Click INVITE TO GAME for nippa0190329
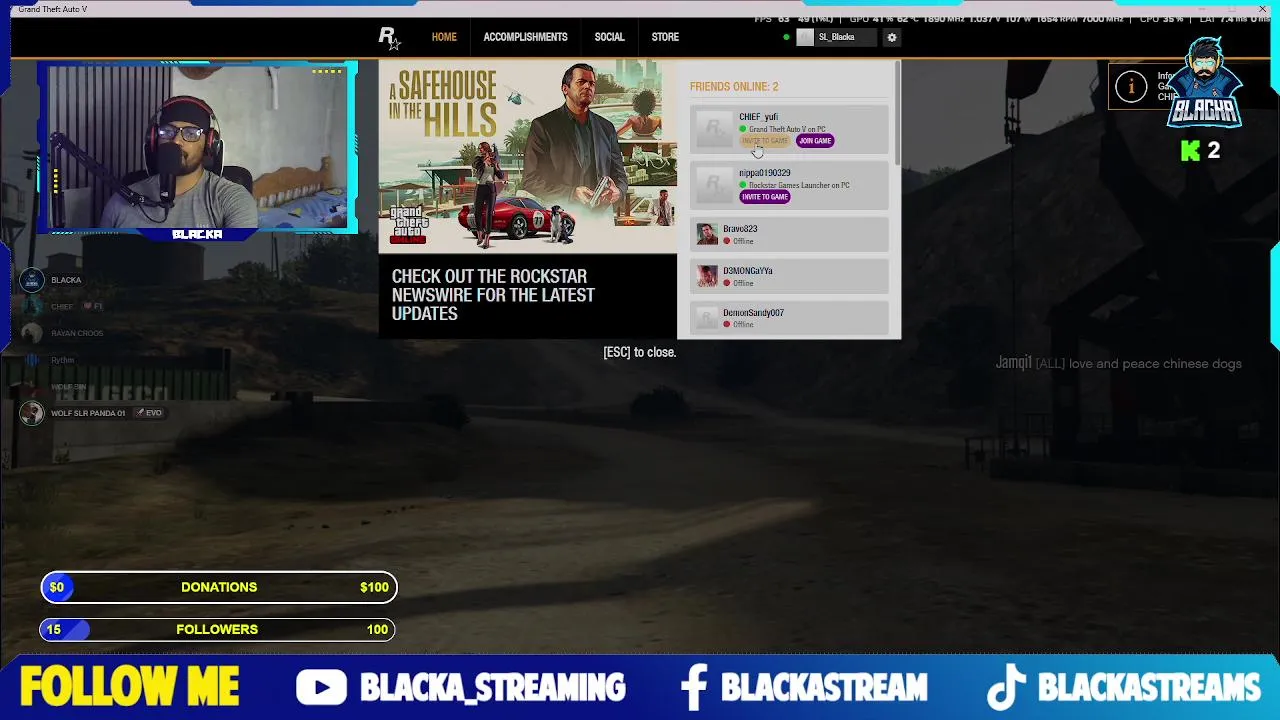The width and height of the screenshot is (1280, 720). [x=765, y=197]
